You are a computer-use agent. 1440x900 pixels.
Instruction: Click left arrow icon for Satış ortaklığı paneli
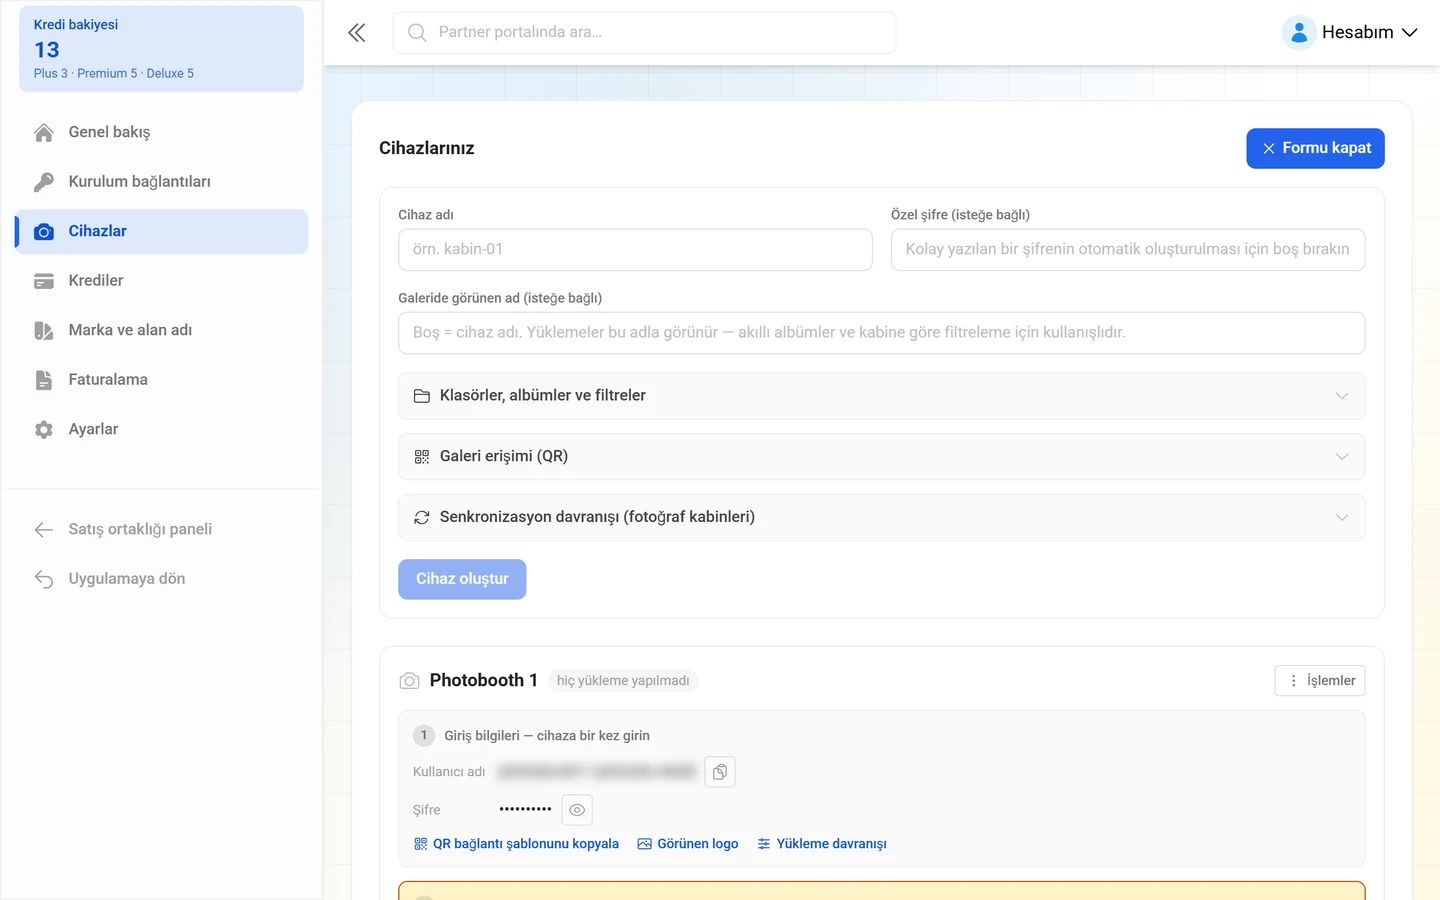44,530
